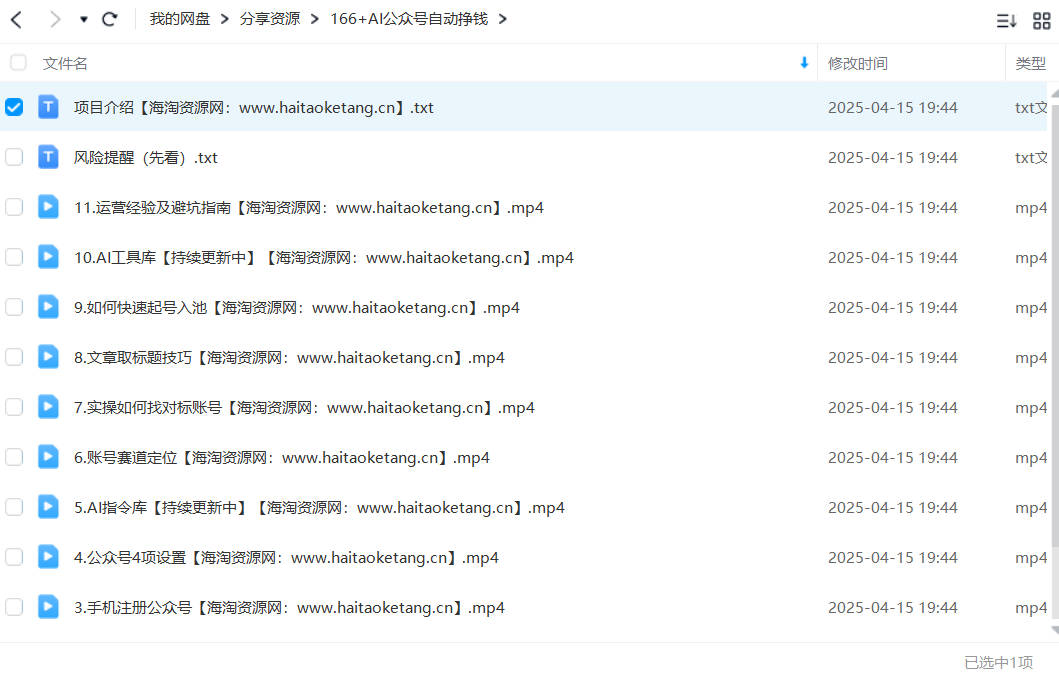The height and width of the screenshot is (673, 1059).
Task: Navigate to 我的网盘 in breadcrumb
Action: coord(180,19)
